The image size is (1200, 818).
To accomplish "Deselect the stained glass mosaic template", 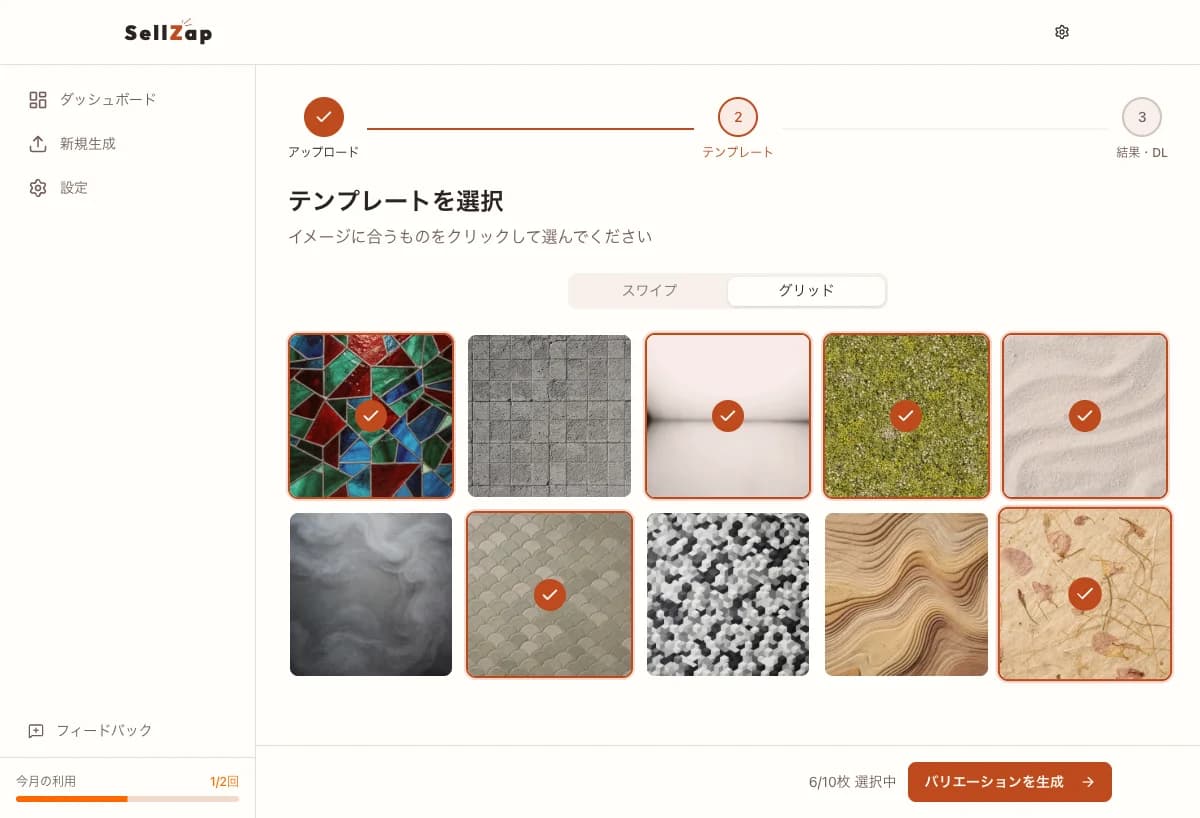I will pyautogui.click(x=371, y=415).
